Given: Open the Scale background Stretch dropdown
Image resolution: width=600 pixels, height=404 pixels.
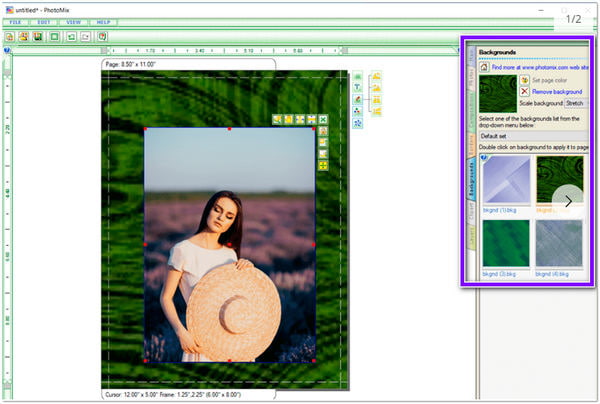Looking at the screenshot, I should pyautogui.click(x=576, y=103).
